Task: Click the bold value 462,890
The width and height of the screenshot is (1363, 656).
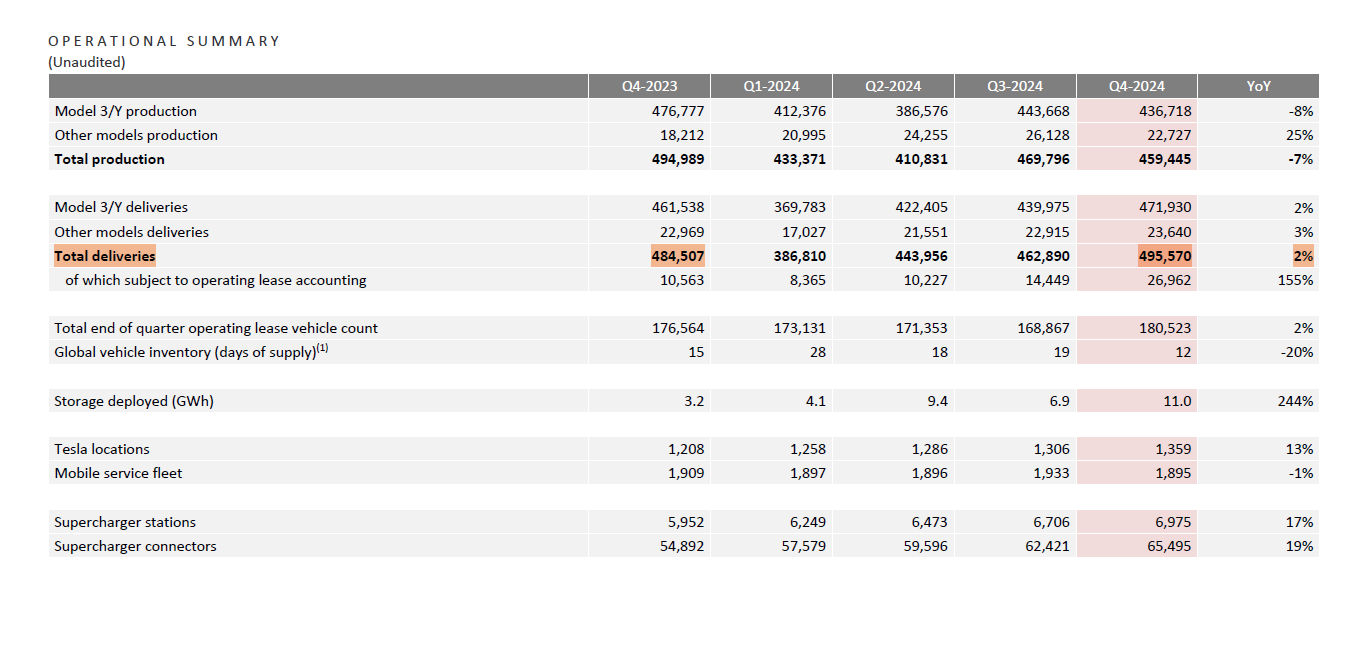Action: click(1044, 256)
